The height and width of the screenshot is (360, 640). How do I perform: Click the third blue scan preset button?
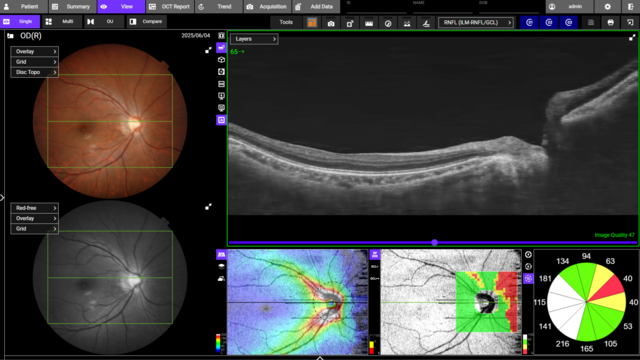pos(569,22)
